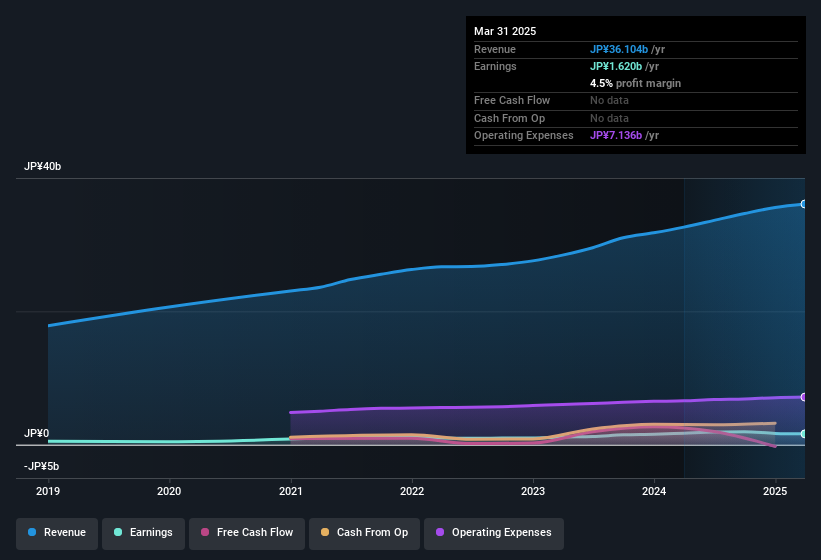Image resolution: width=821 pixels, height=560 pixels.
Task: Click the 2021 x-axis label
Action: coord(291,491)
